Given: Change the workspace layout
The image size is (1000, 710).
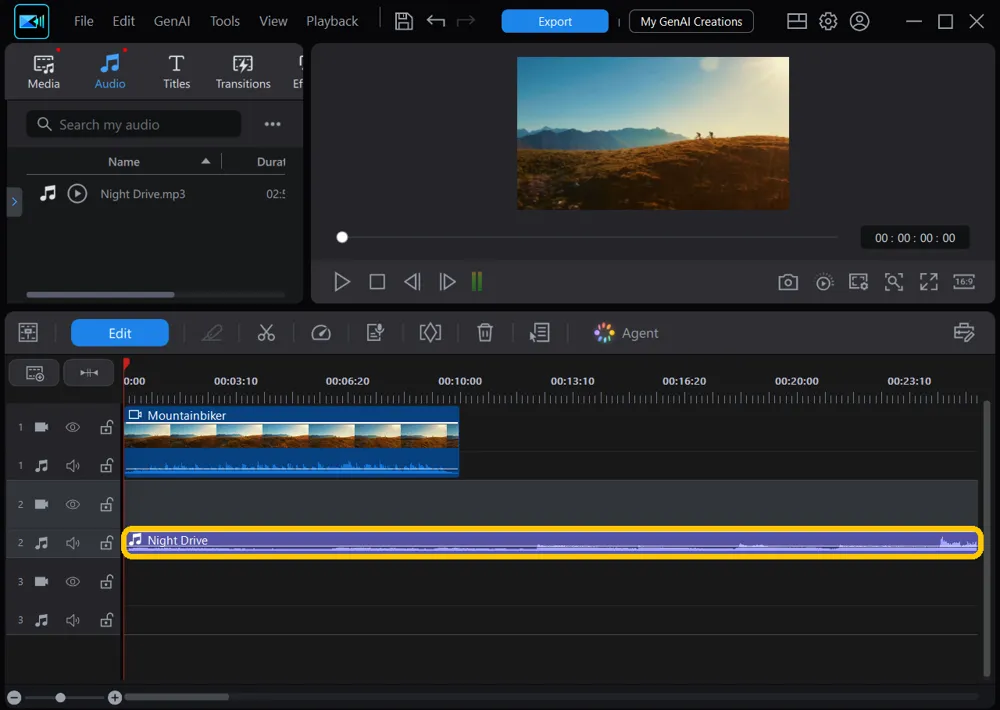Looking at the screenshot, I should point(797,21).
